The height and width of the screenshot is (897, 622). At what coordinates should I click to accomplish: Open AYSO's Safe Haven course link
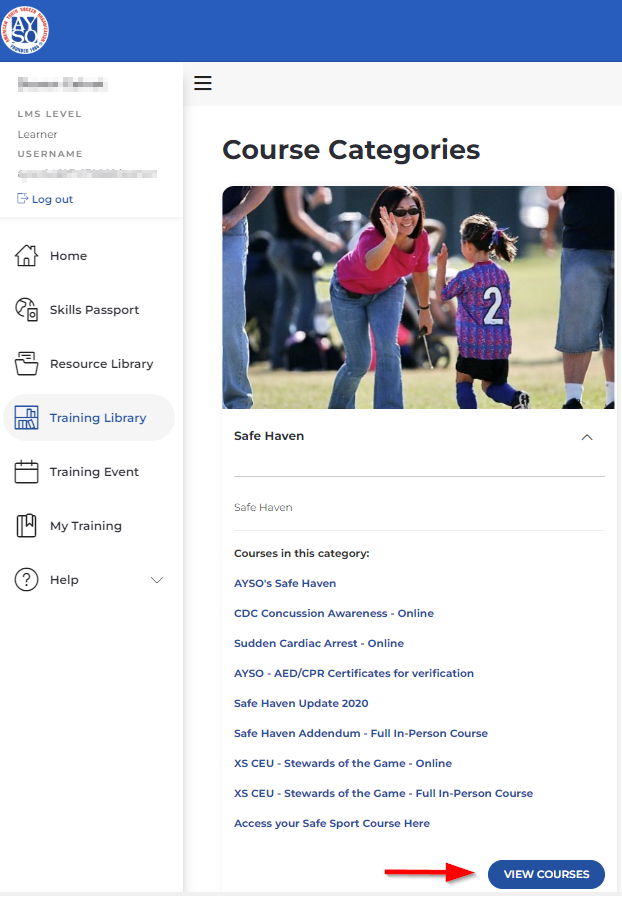tap(285, 583)
